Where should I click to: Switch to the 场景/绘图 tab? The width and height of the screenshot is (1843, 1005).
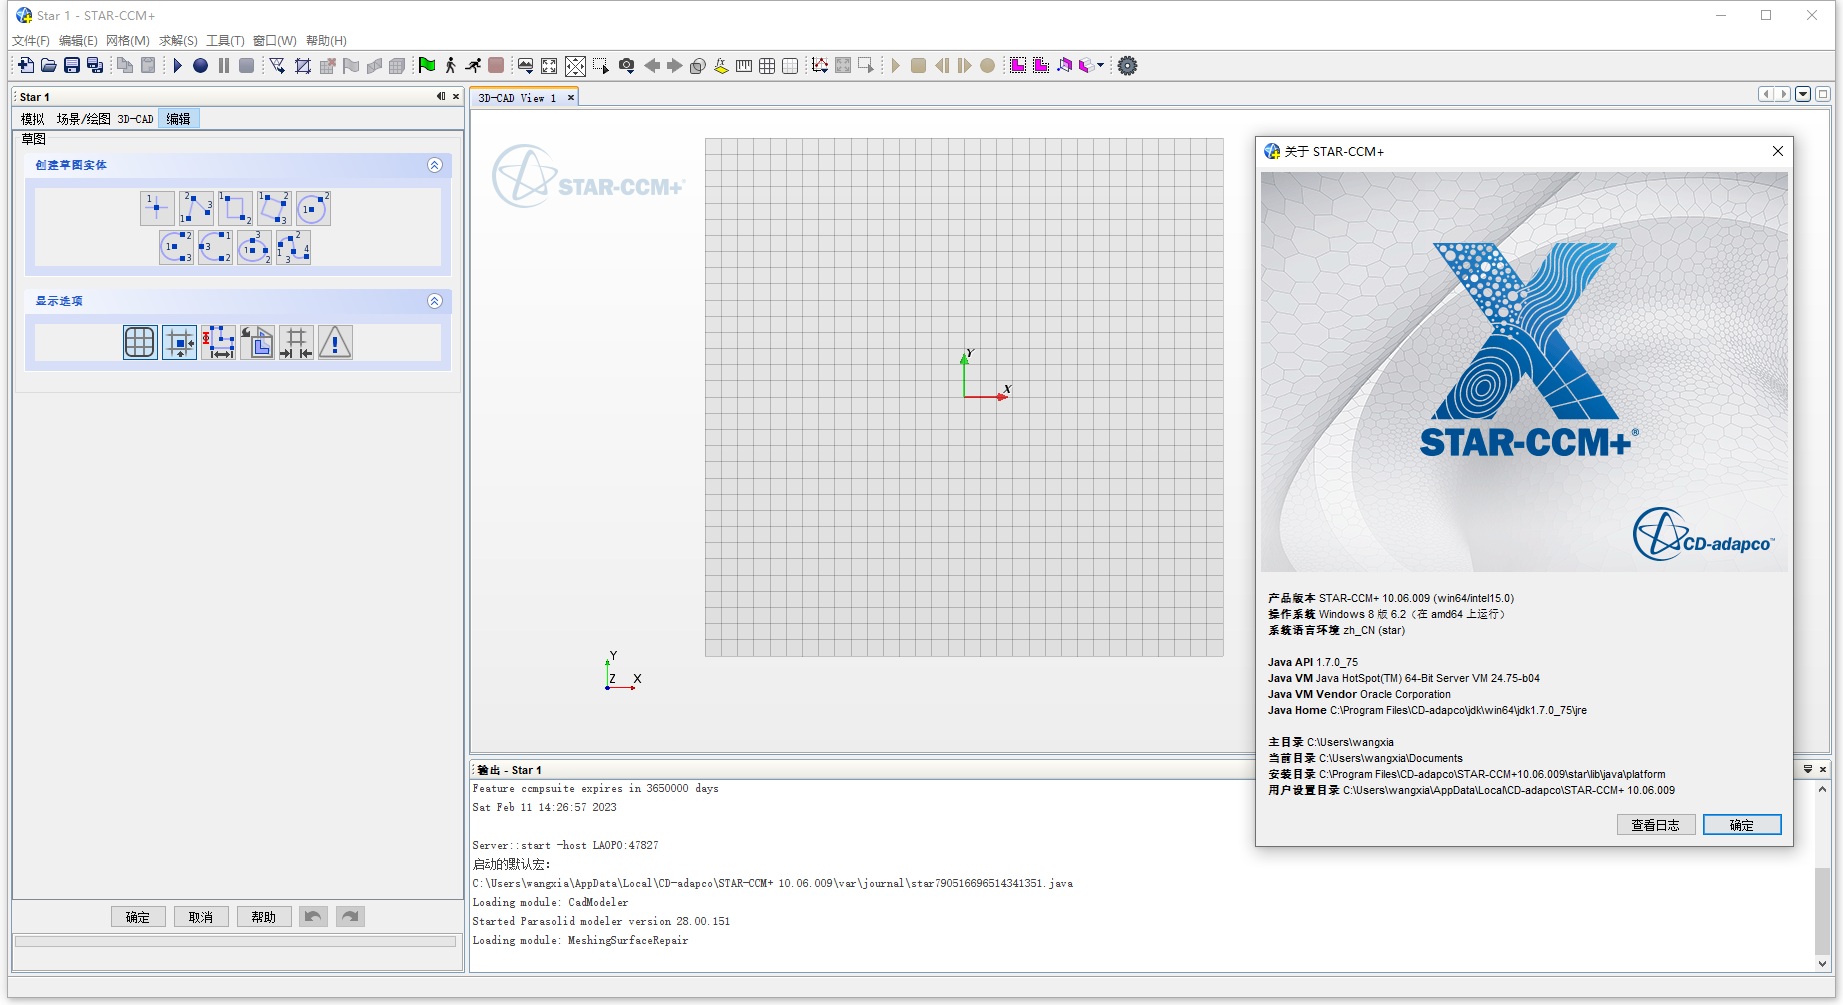pos(84,119)
